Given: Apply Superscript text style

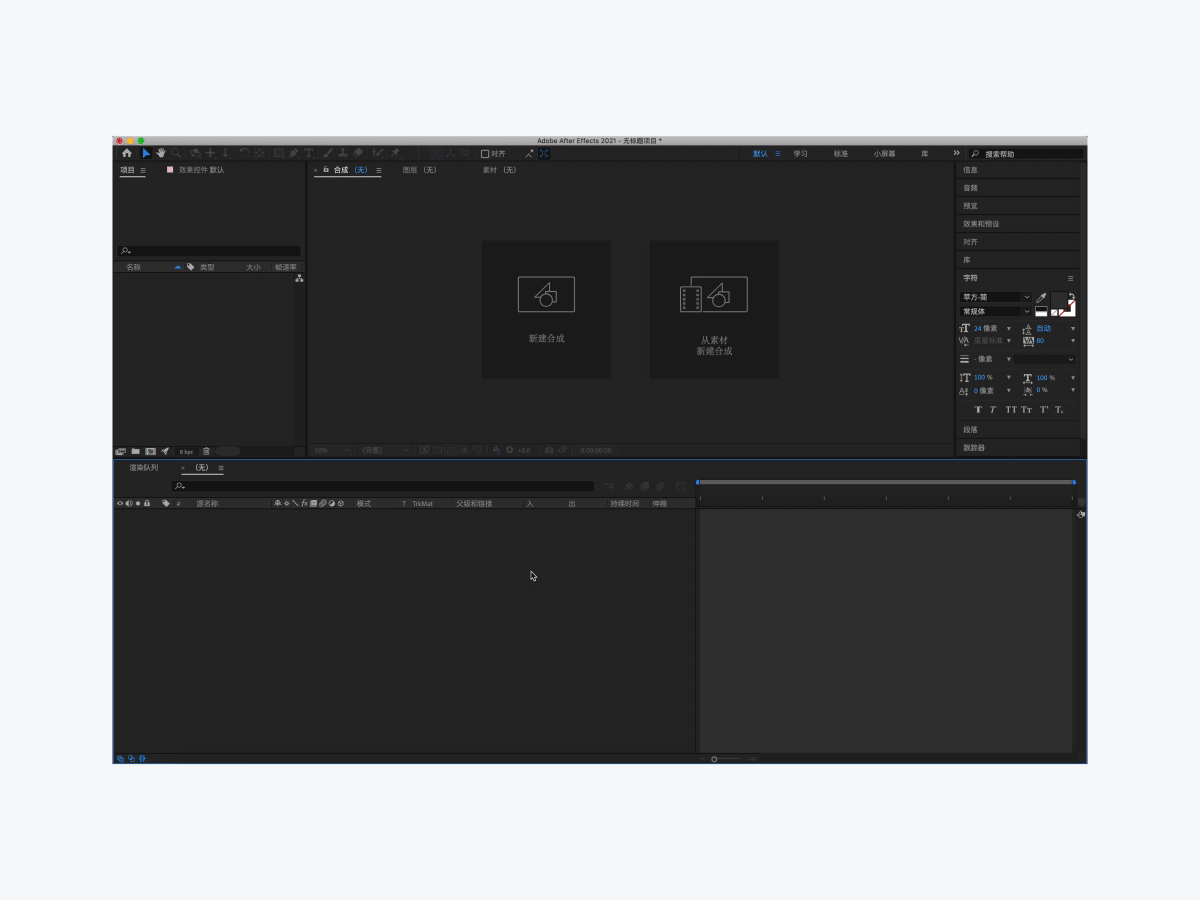Looking at the screenshot, I should 1044,410.
